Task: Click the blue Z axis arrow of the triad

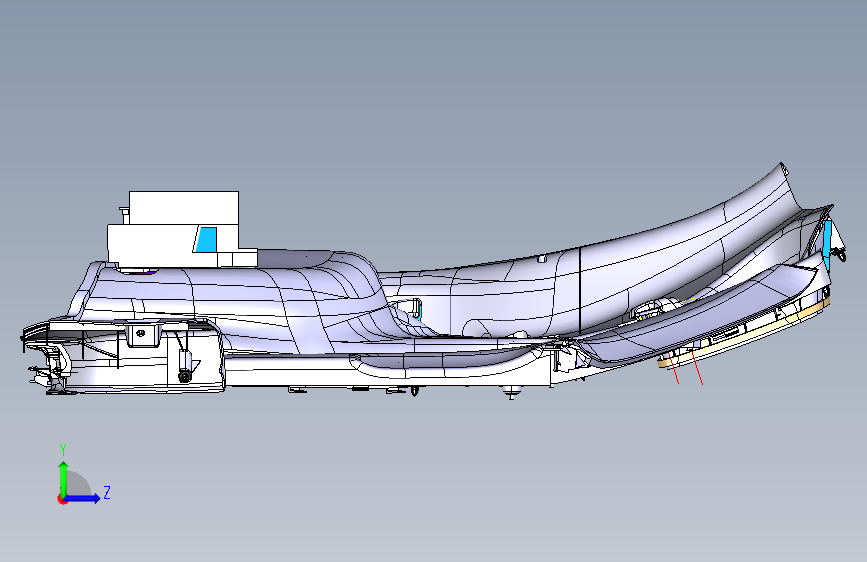Action: tap(83, 498)
